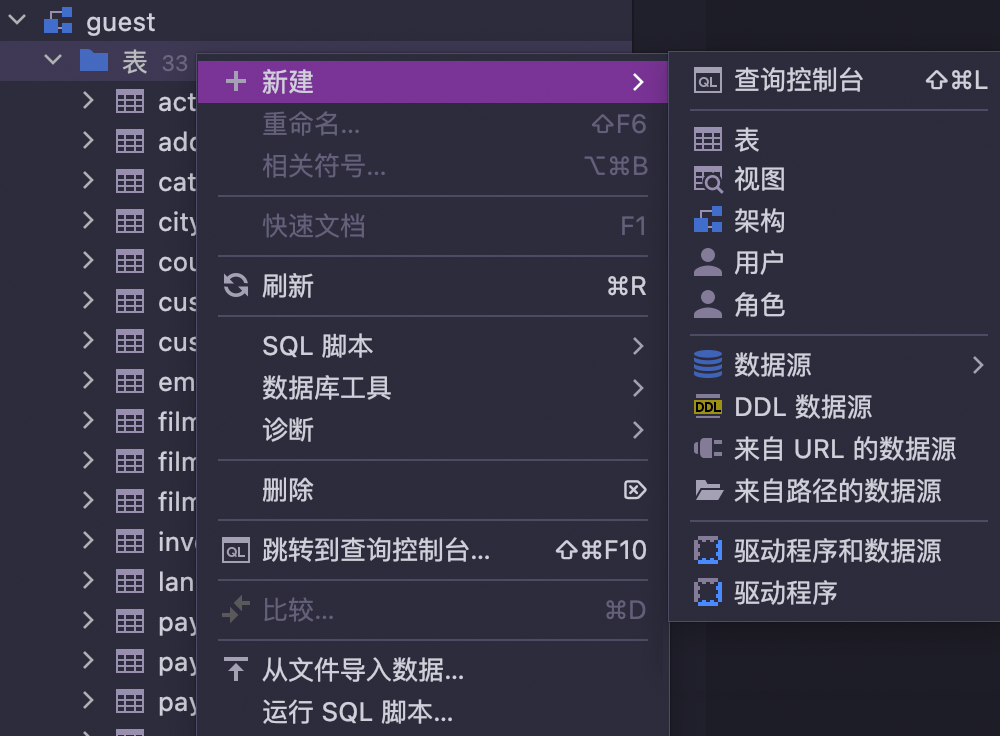The width and height of the screenshot is (1000, 736).
Task: Select the guest schema in tree
Action: [120, 21]
